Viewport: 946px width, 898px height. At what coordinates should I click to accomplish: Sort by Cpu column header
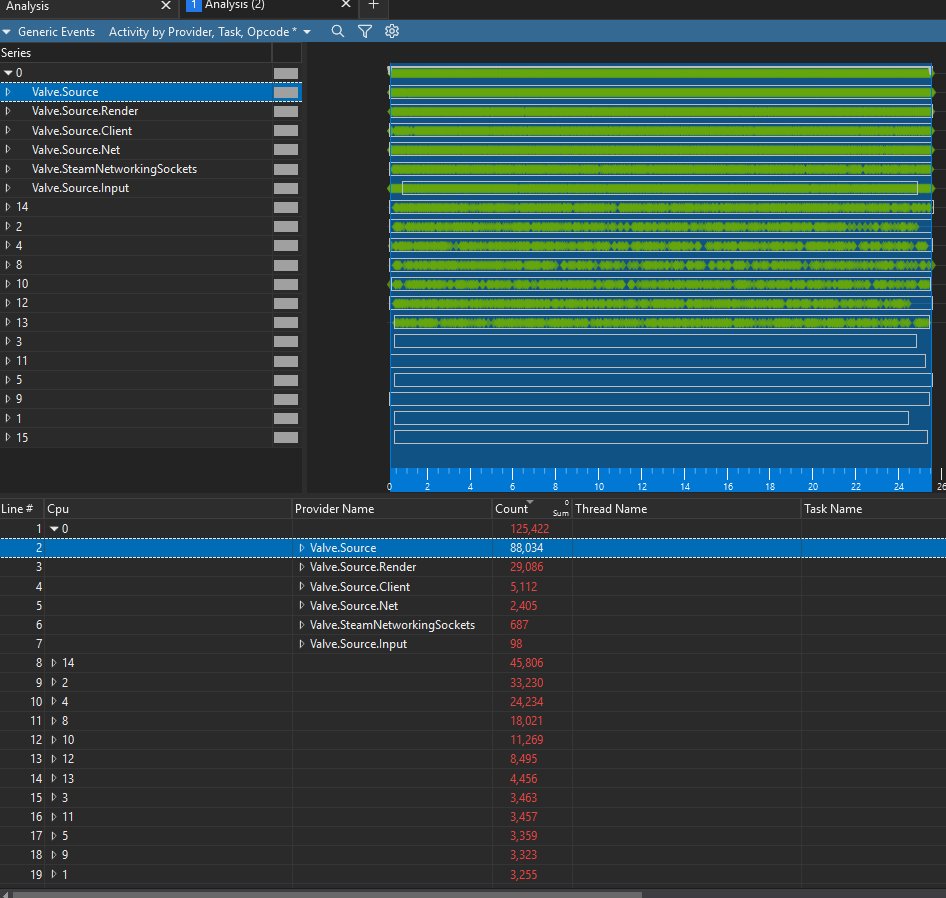(x=58, y=509)
